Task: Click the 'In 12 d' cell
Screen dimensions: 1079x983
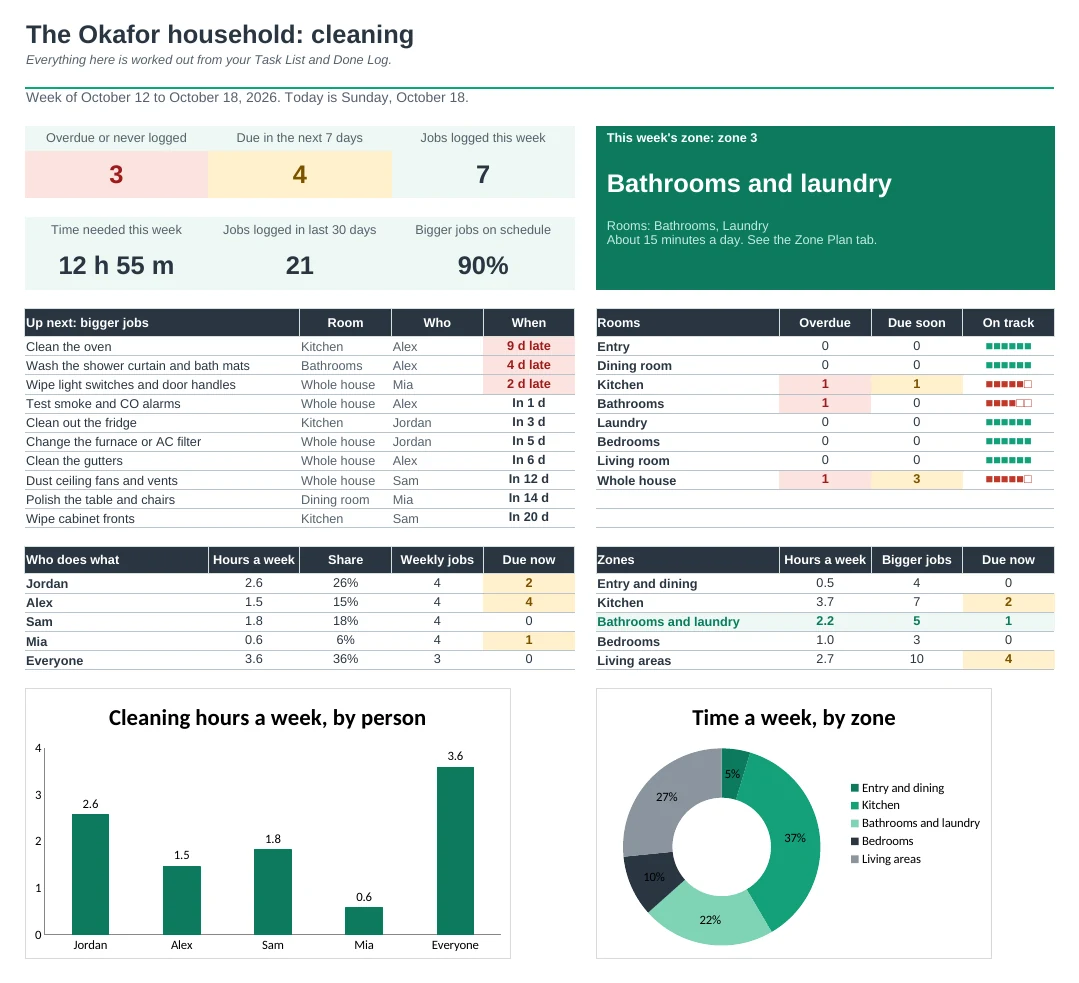Action: click(x=528, y=479)
